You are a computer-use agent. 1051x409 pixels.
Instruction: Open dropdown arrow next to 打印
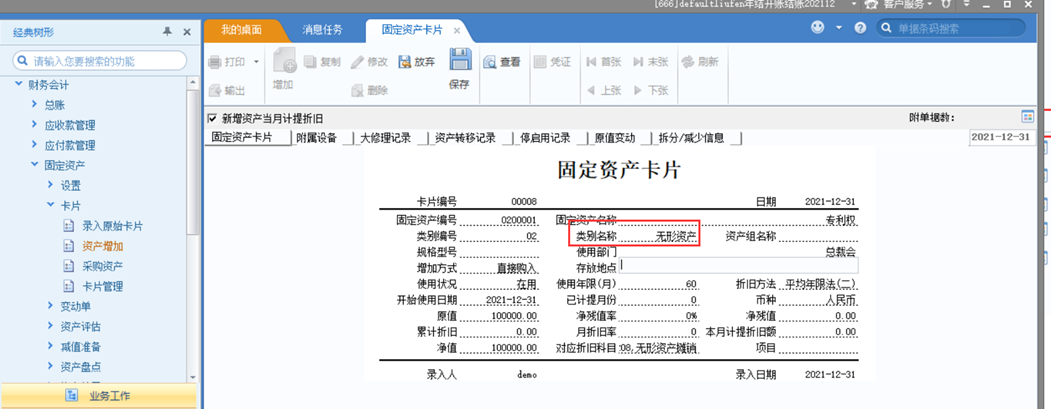pyautogui.click(x=256, y=62)
